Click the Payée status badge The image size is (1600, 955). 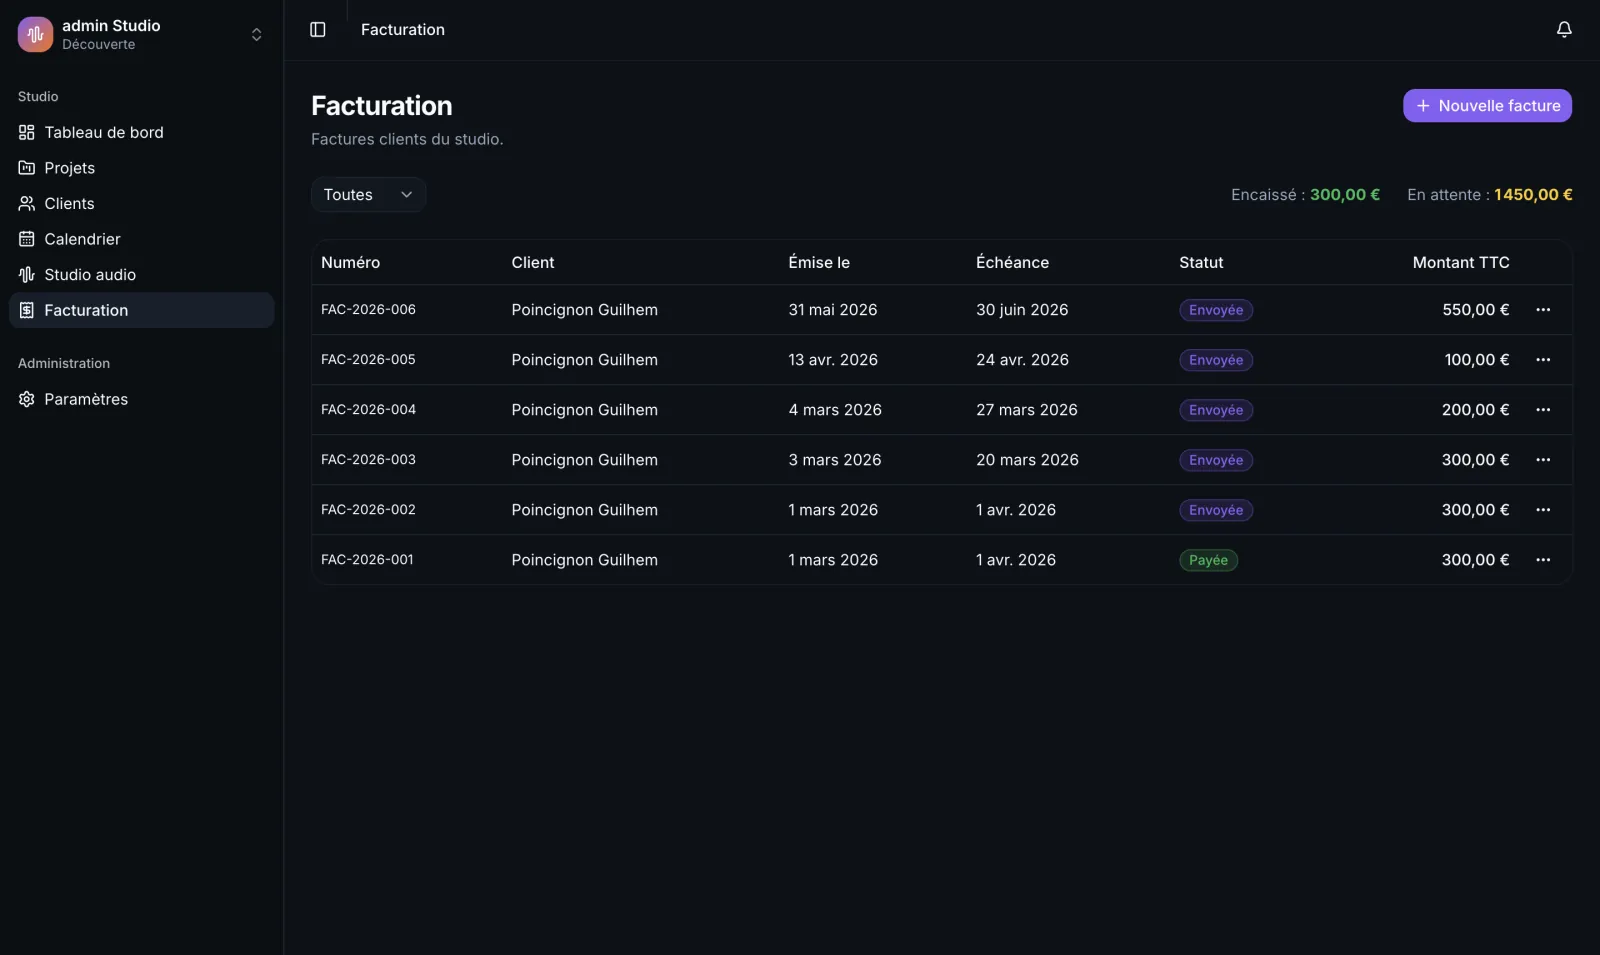coord(1208,560)
